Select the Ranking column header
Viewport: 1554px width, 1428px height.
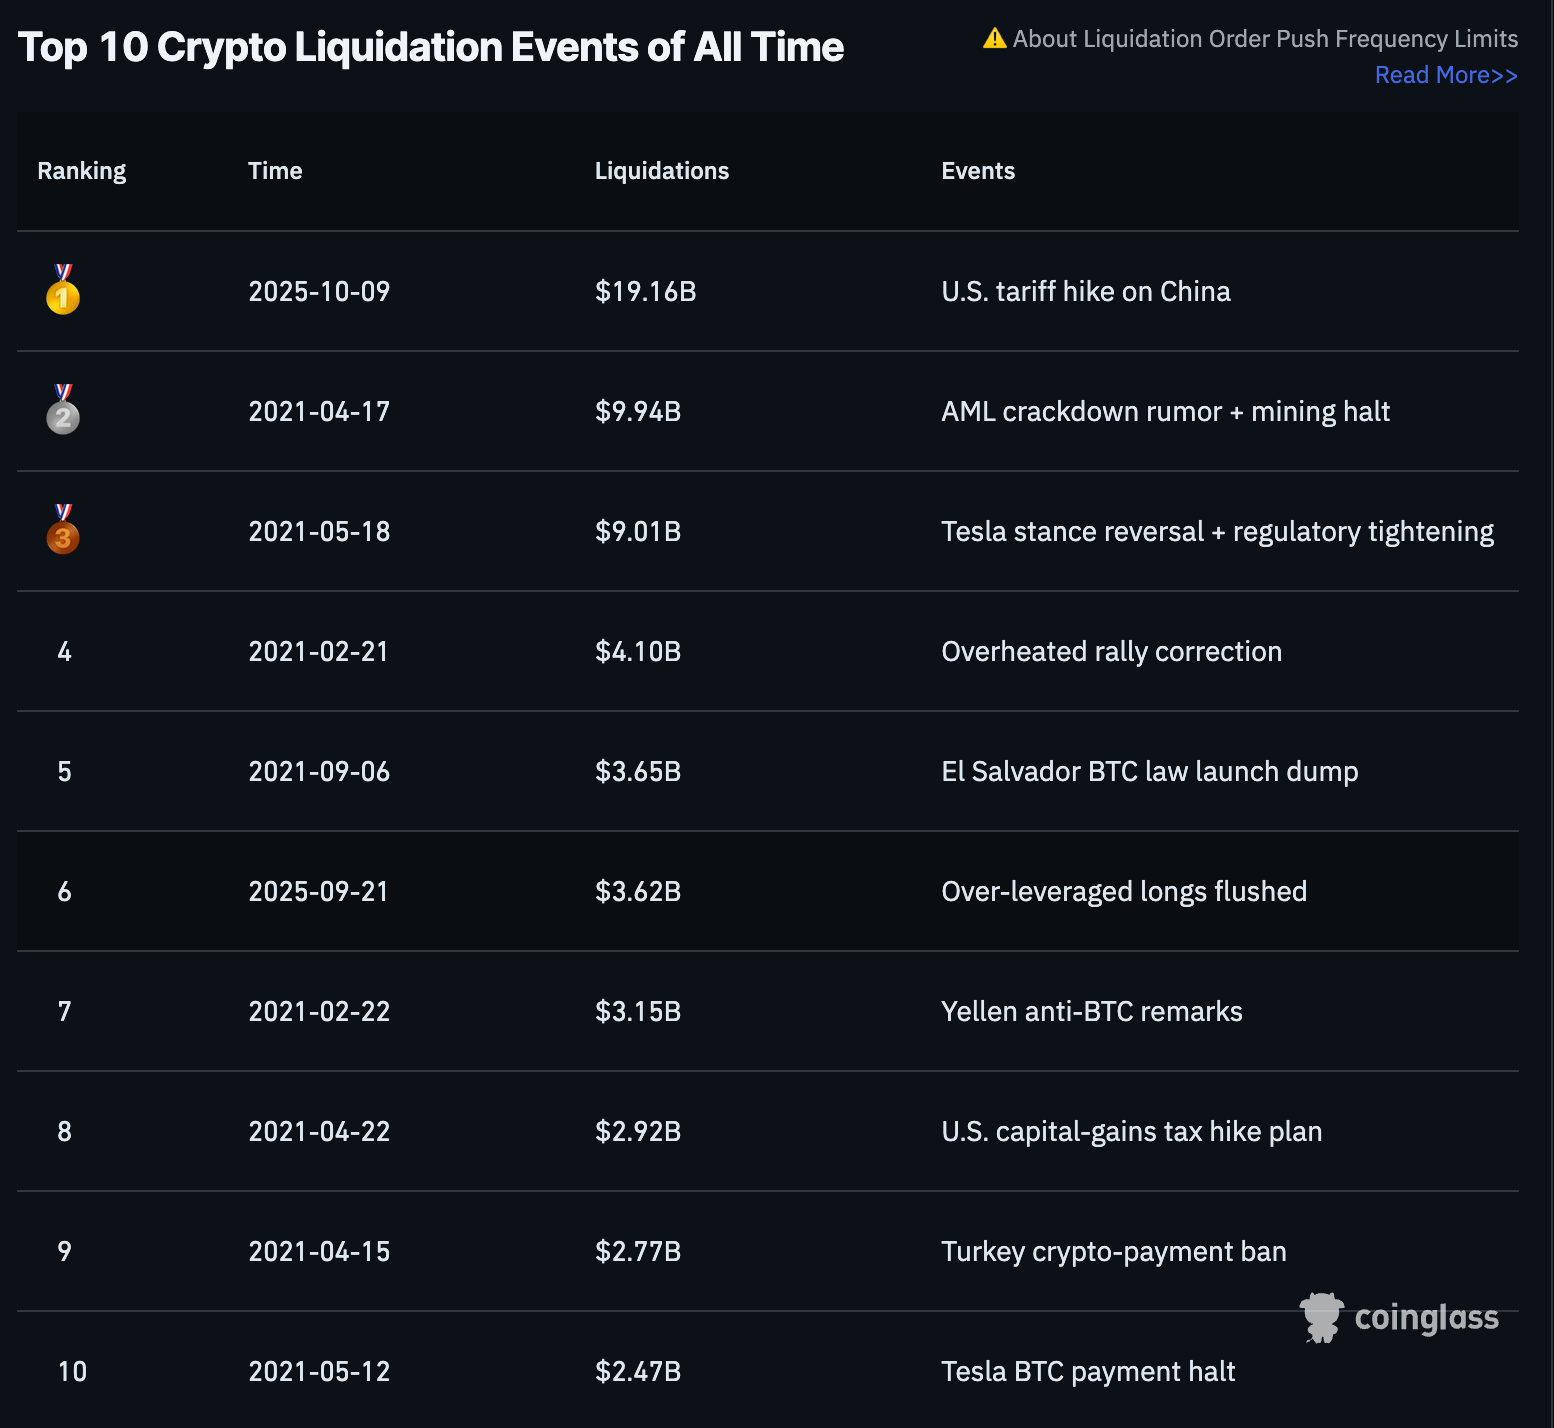(x=82, y=171)
